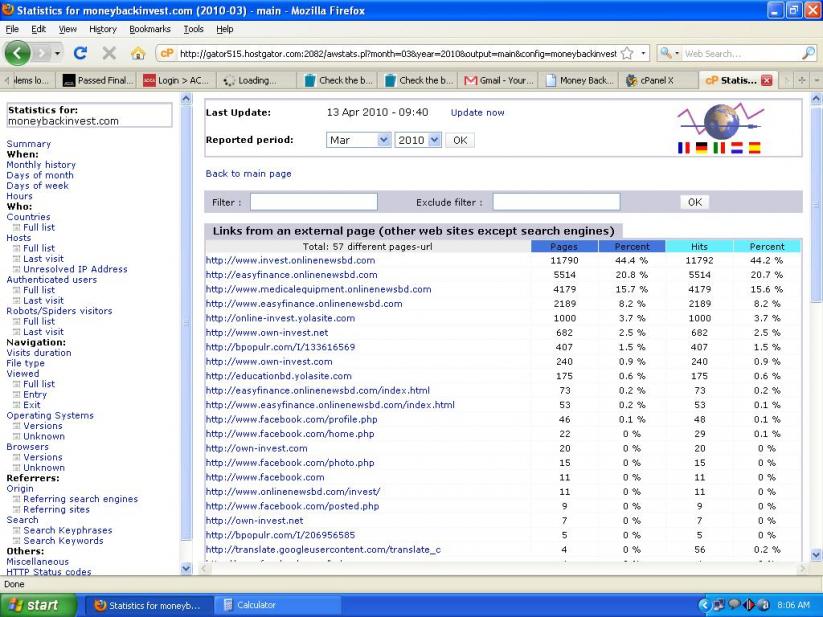Select the German flag language icon

point(702,148)
